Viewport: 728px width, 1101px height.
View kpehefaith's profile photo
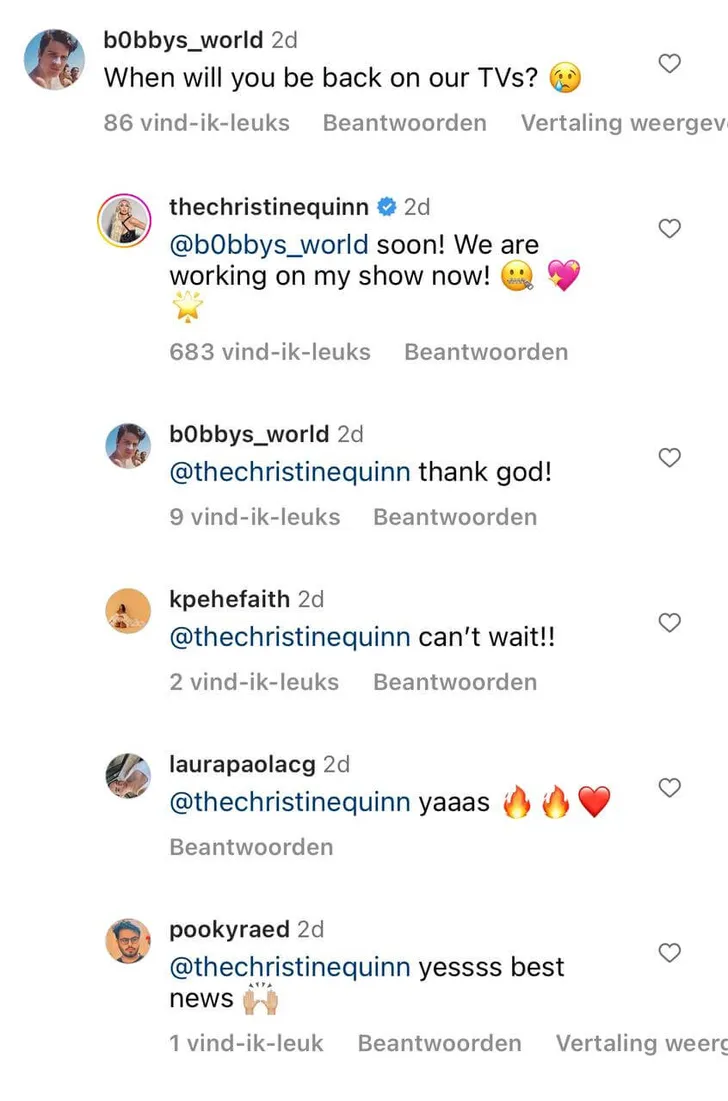tap(128, 611)
